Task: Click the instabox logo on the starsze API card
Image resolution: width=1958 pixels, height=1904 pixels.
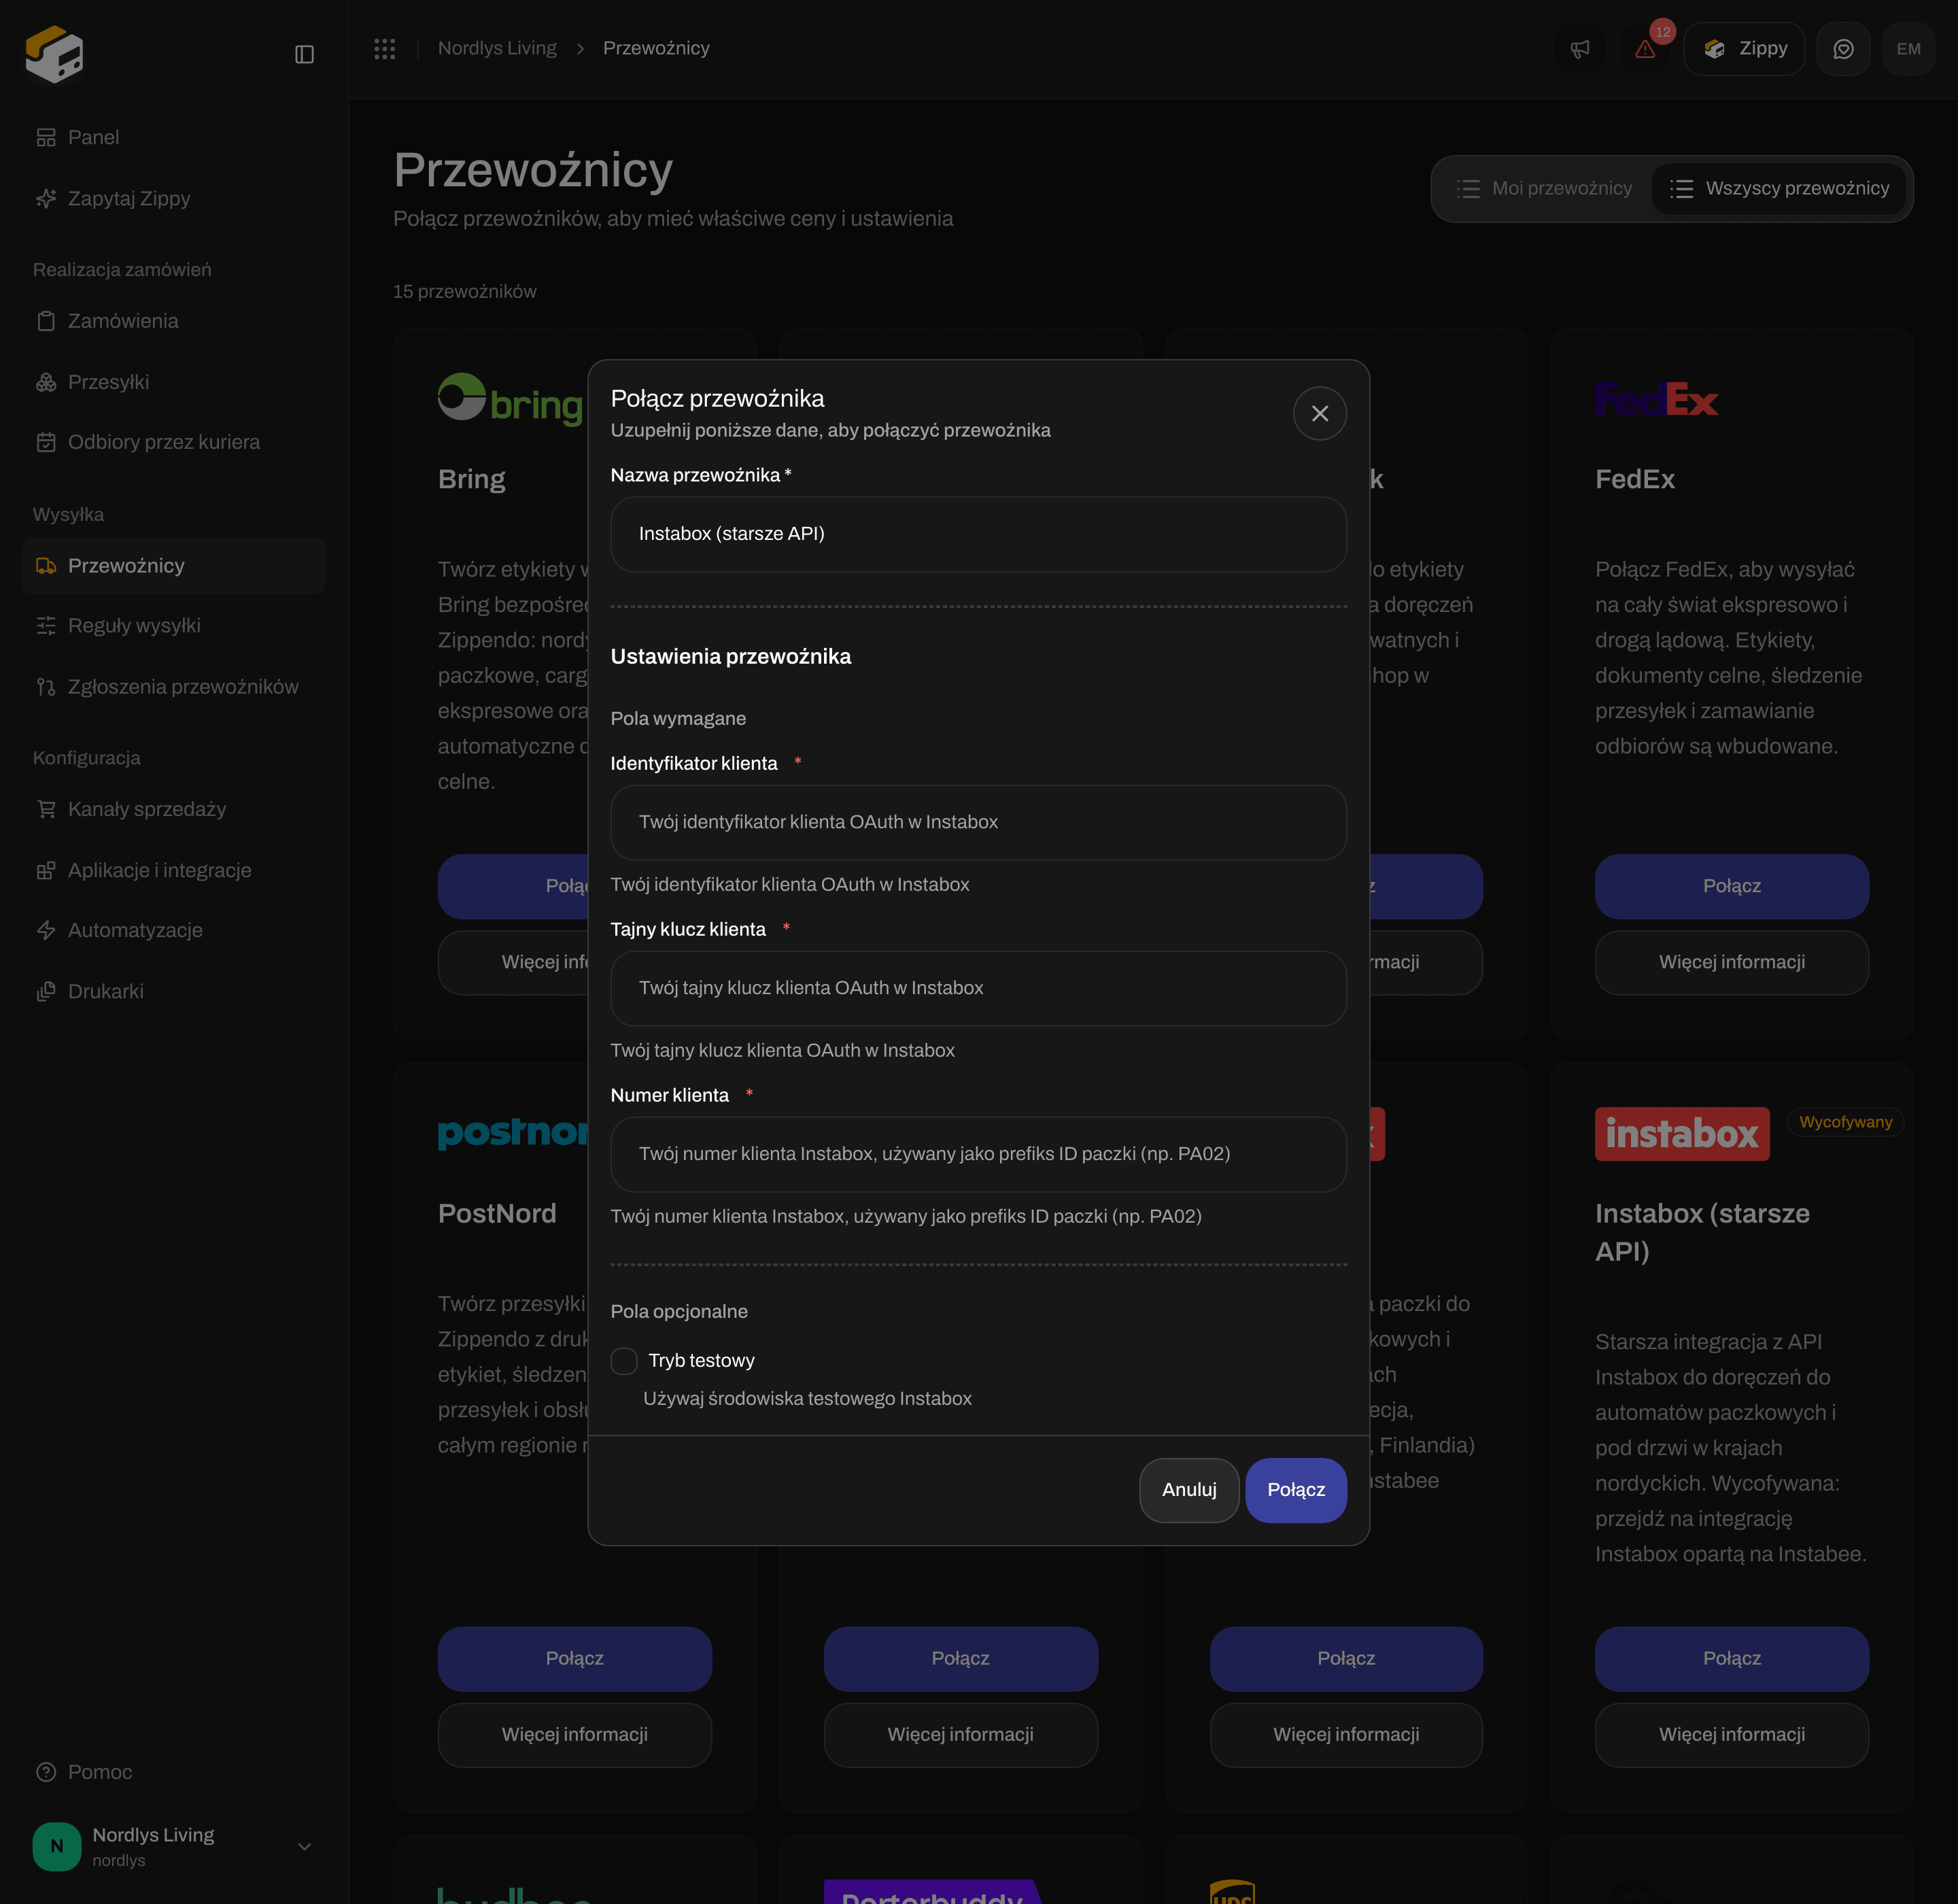Action: point(1682,1133)
